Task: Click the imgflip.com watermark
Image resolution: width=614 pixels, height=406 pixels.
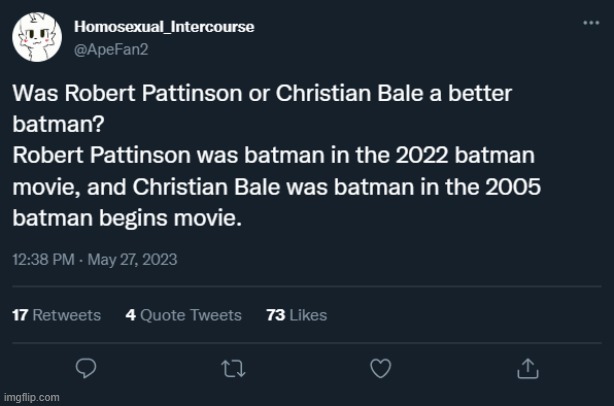Action: (x=31, y=397)
